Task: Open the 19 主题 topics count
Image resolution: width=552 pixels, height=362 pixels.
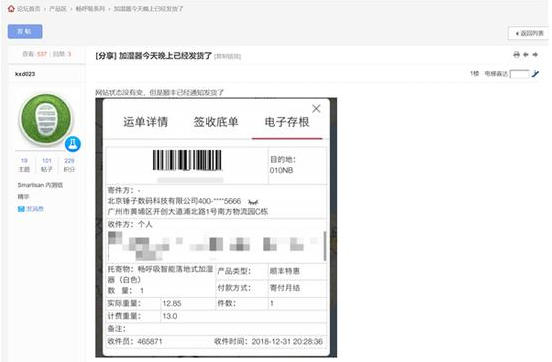Action: pos(24,165)
